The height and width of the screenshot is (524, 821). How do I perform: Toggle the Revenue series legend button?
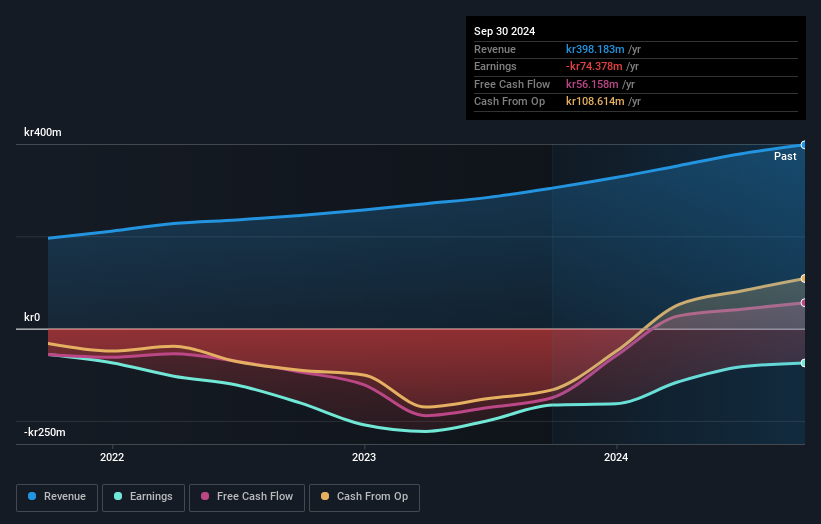coord(57,497)
